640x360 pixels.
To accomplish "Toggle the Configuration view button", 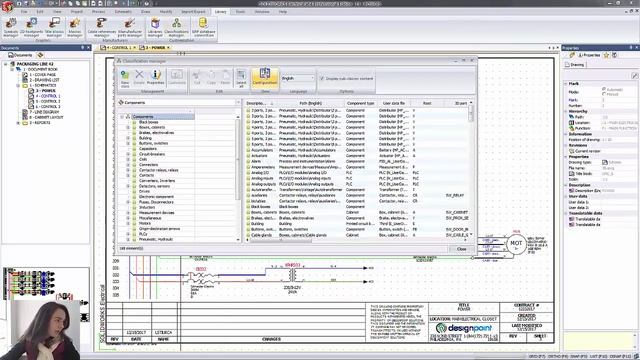I will [x=264, y=77].
